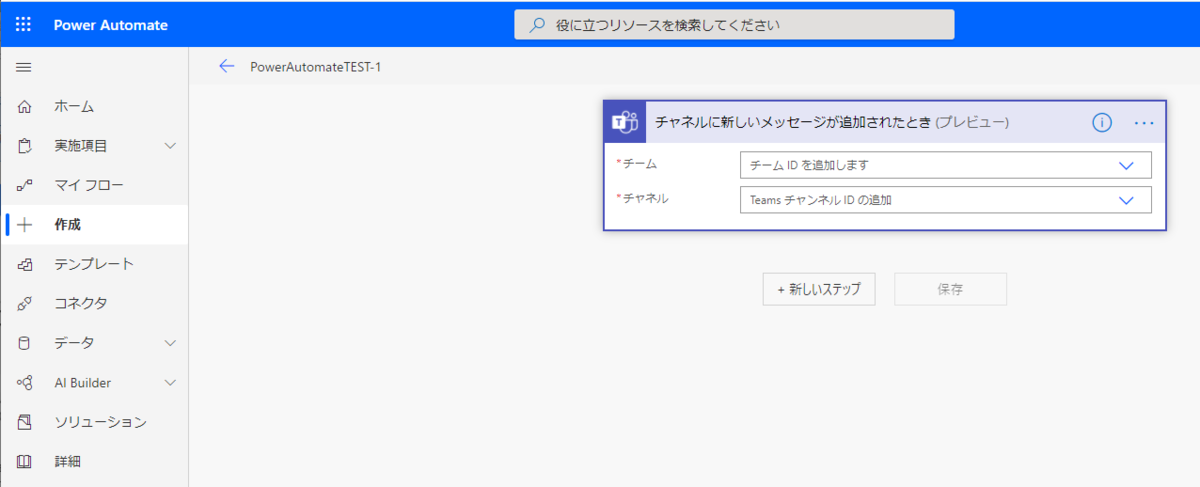
Task: Expand the 実施項目 chevron
Action: point(170,146)
